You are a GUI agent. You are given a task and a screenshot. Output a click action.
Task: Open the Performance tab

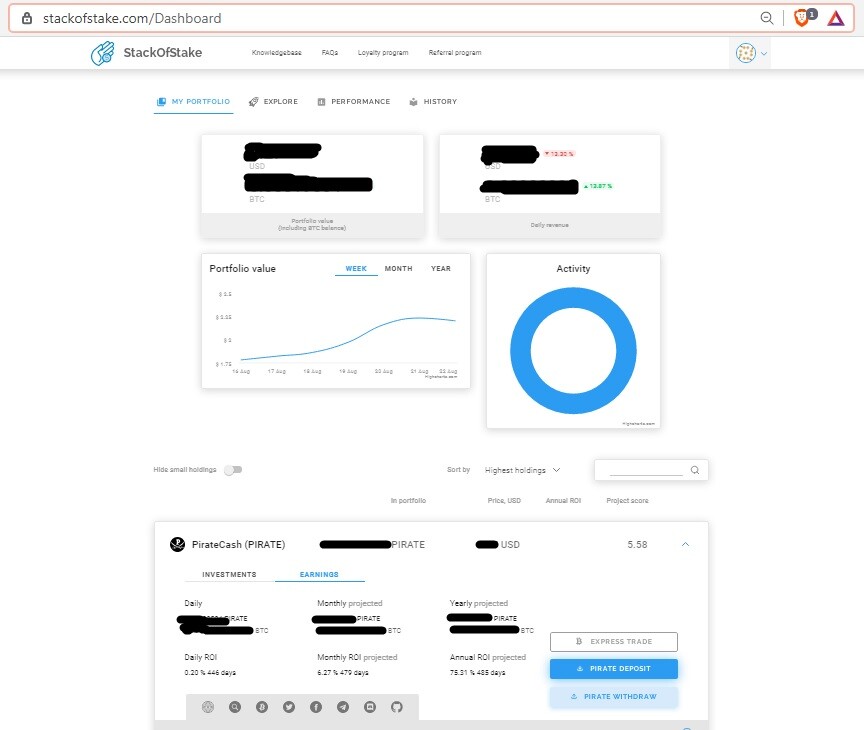[x=354, y=102]
